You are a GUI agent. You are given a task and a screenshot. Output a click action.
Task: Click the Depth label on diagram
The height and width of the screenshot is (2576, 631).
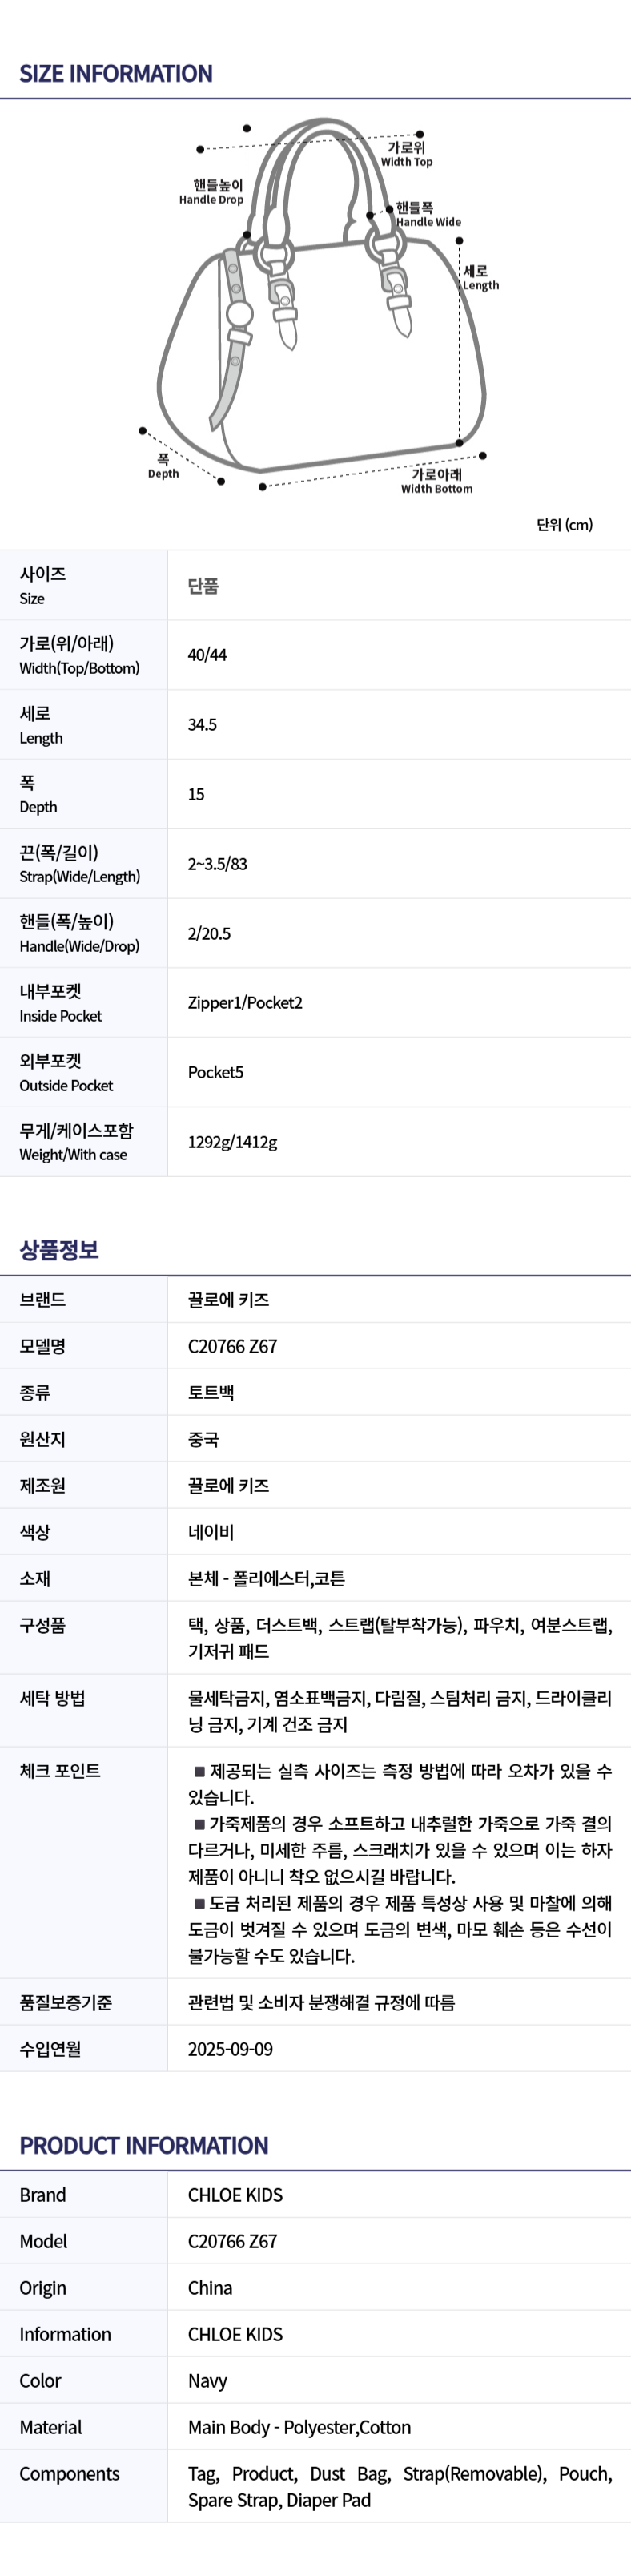point(163,467)
